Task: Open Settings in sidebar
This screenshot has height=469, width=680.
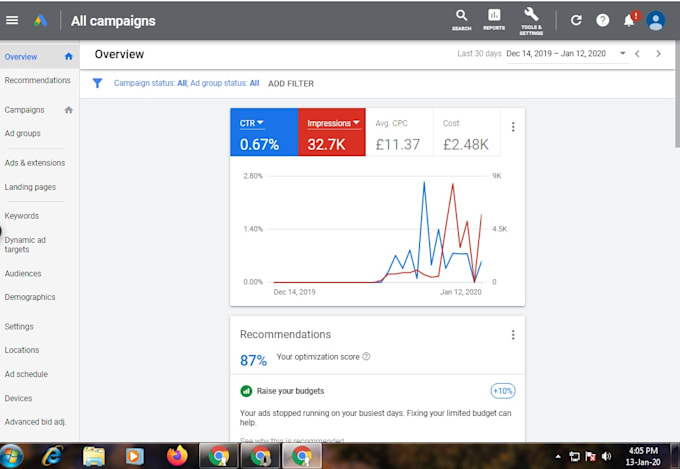Action: tap(19, 326)
